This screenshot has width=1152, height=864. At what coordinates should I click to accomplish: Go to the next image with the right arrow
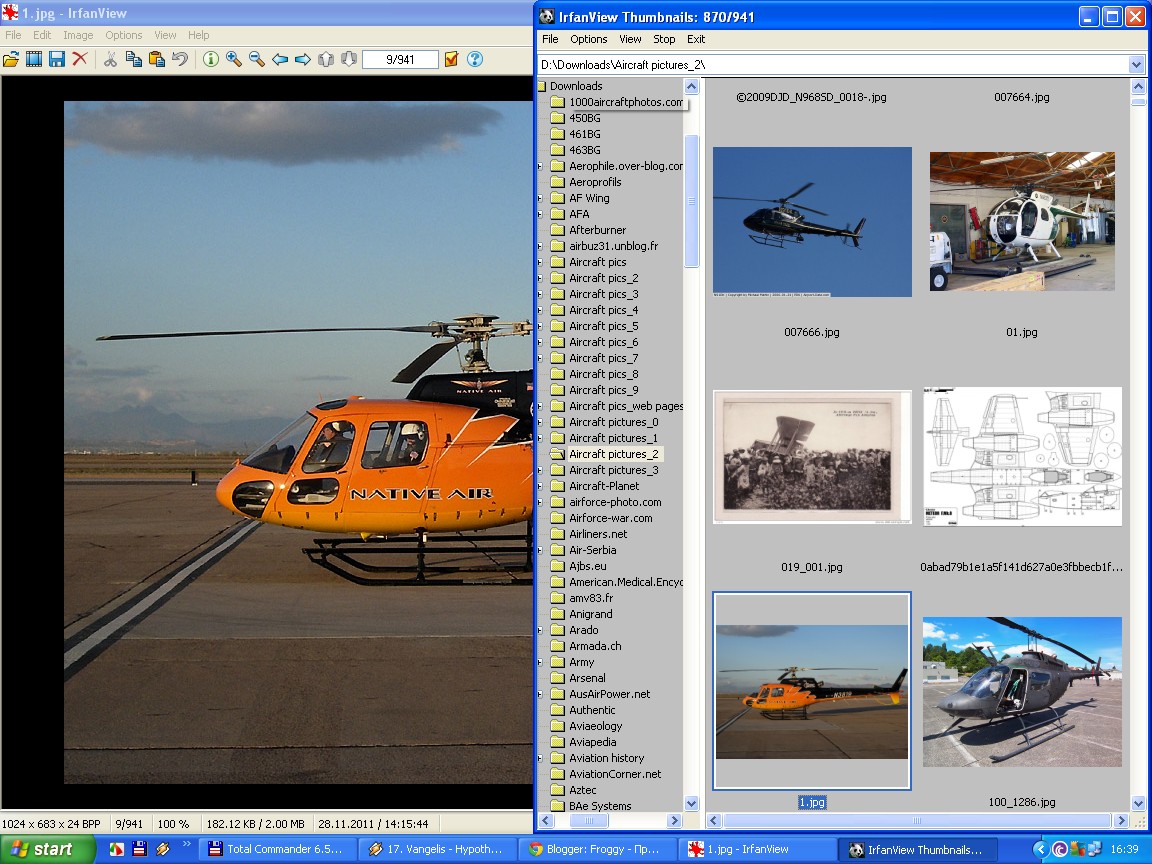(303, 60)
